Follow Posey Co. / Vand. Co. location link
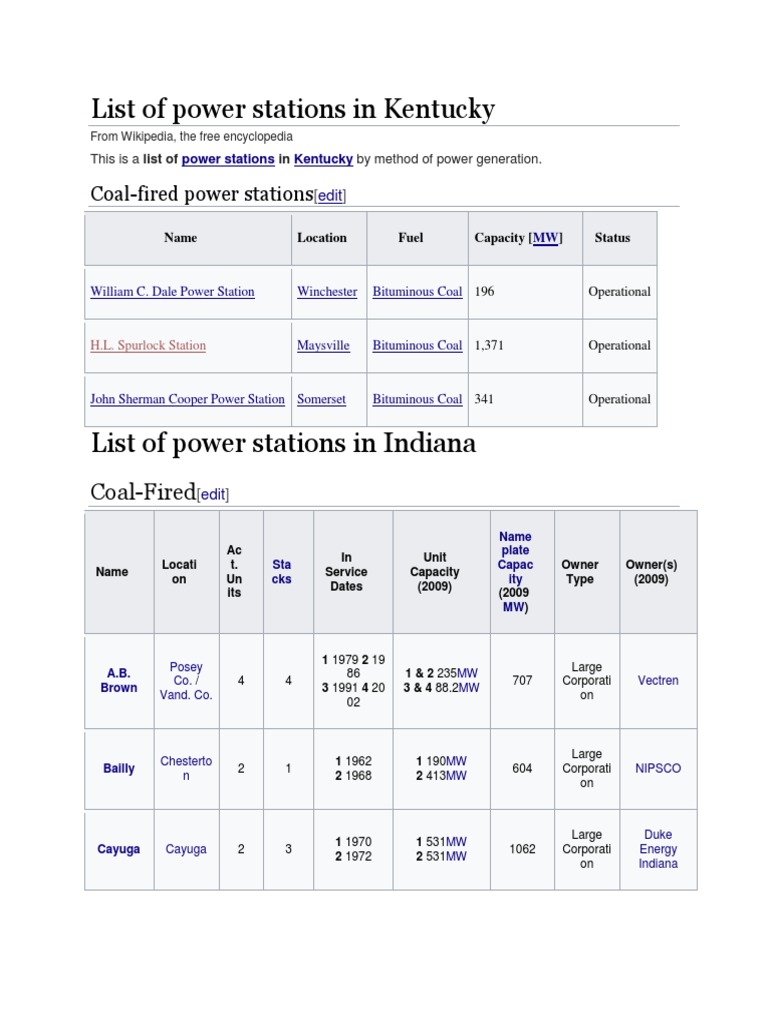 pyautogui.click(x=186, y=681)
